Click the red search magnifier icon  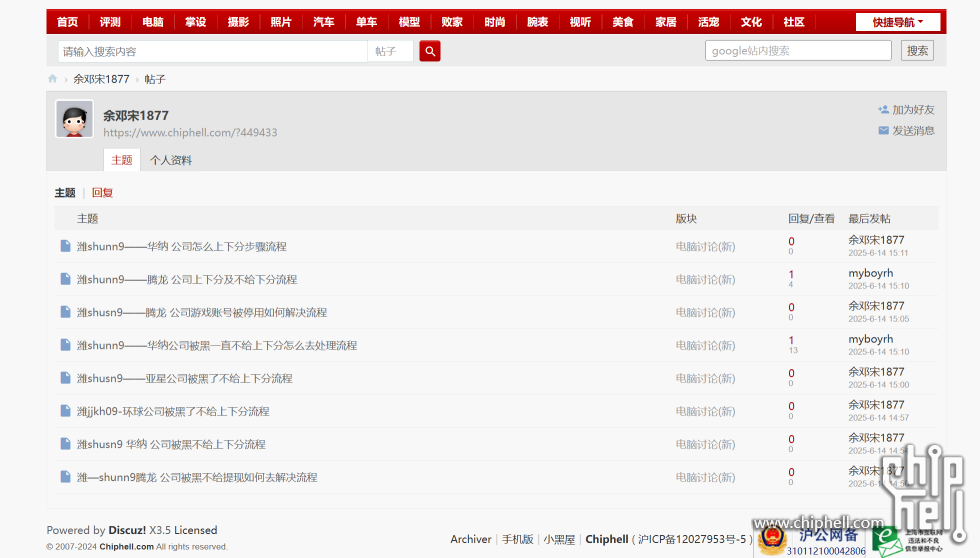click(429, 51)
